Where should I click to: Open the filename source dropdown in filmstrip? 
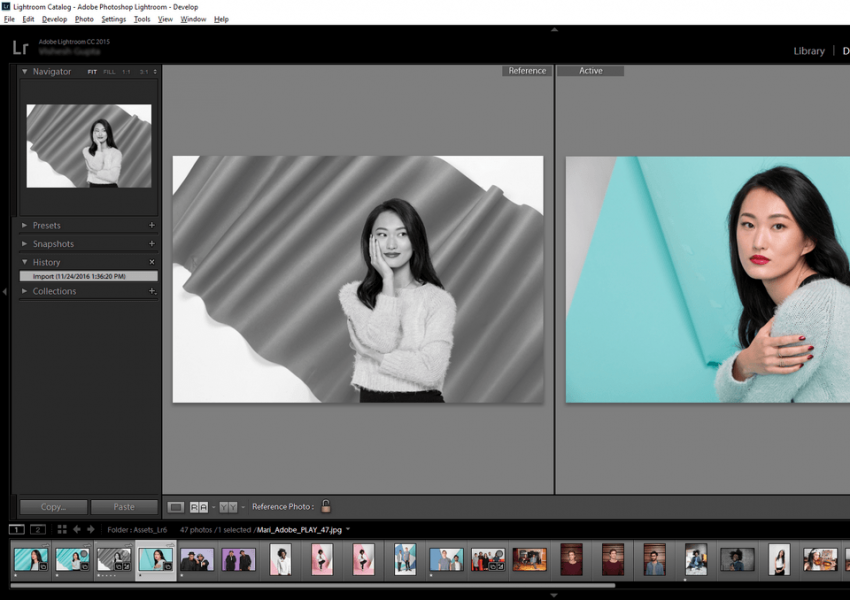click(348, 530)
